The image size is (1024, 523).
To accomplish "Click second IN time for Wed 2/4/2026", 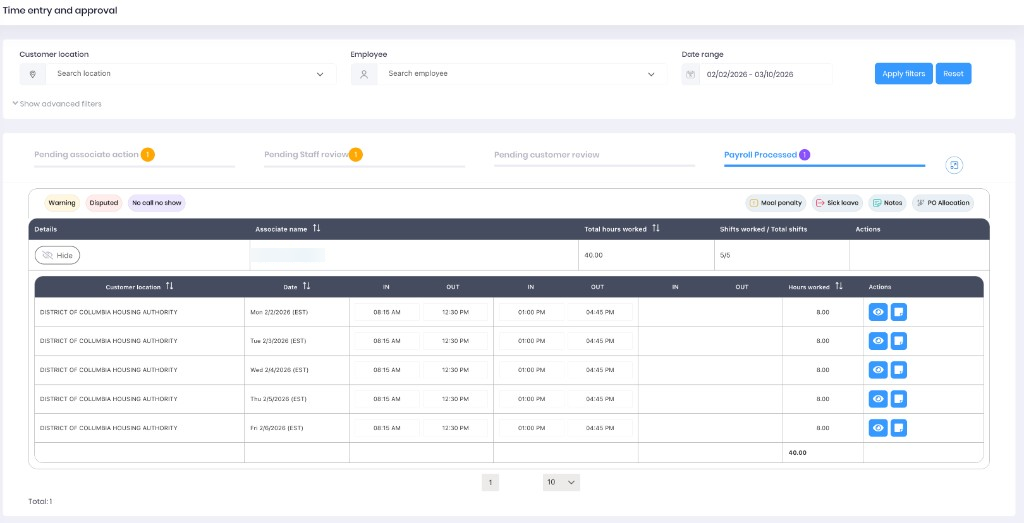I will (532, 370).
